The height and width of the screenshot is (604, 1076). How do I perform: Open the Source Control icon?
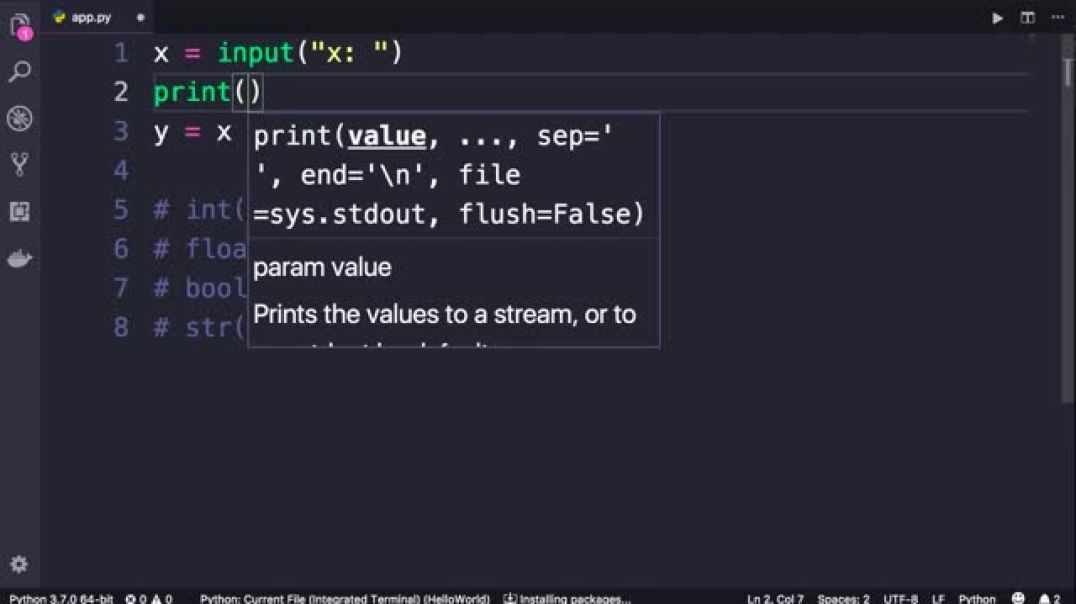20,165
